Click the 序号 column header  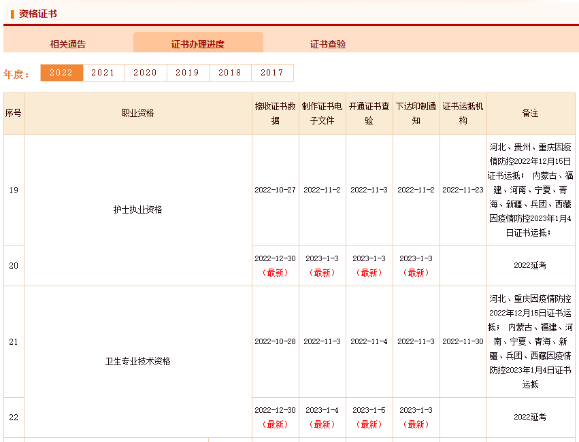(14, 113)
